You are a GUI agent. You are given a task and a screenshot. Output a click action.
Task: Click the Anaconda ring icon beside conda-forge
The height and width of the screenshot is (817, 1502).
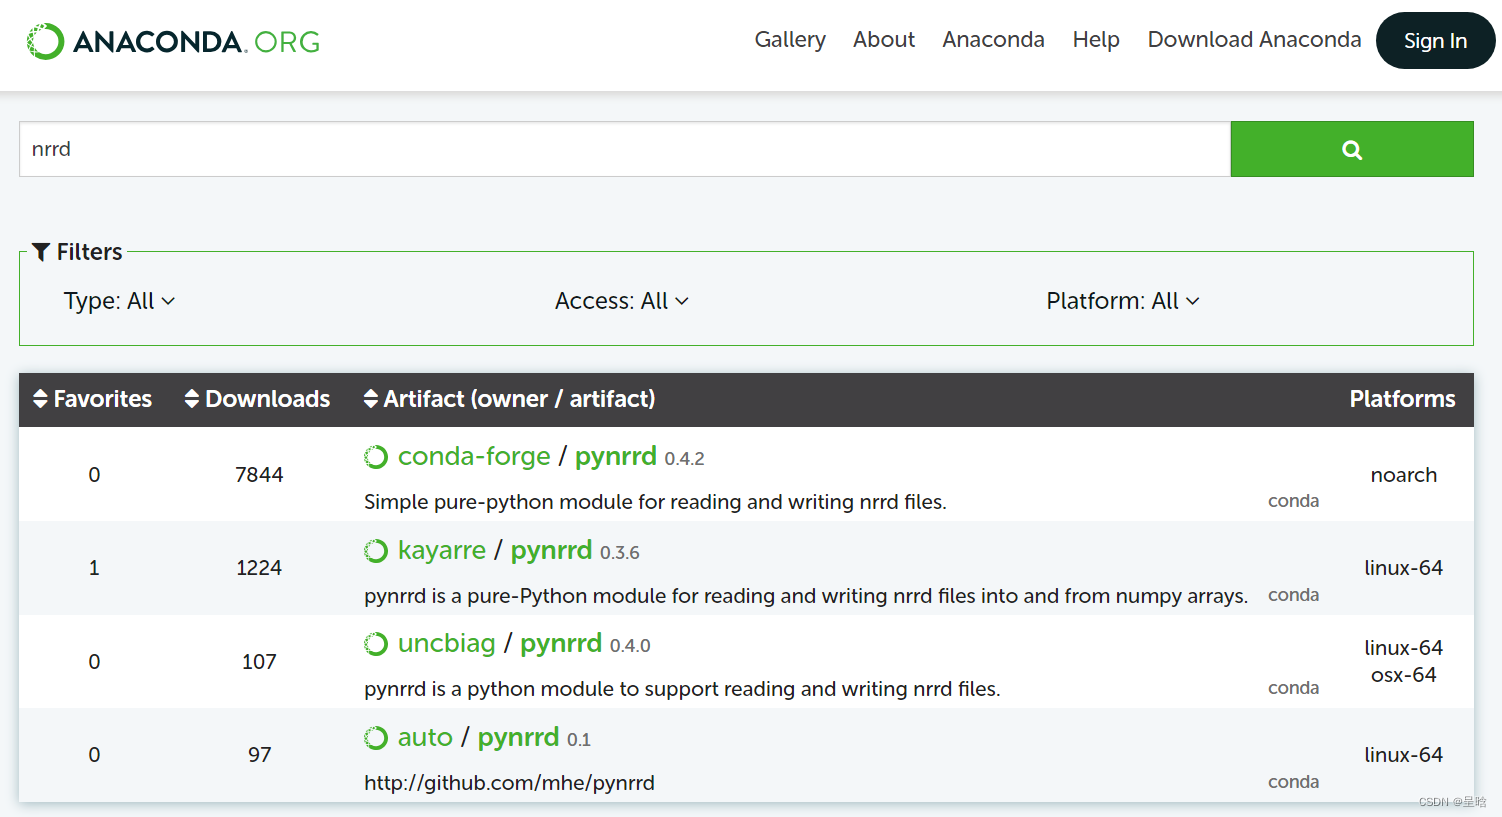pyautogui.click(x=376, y=457)
